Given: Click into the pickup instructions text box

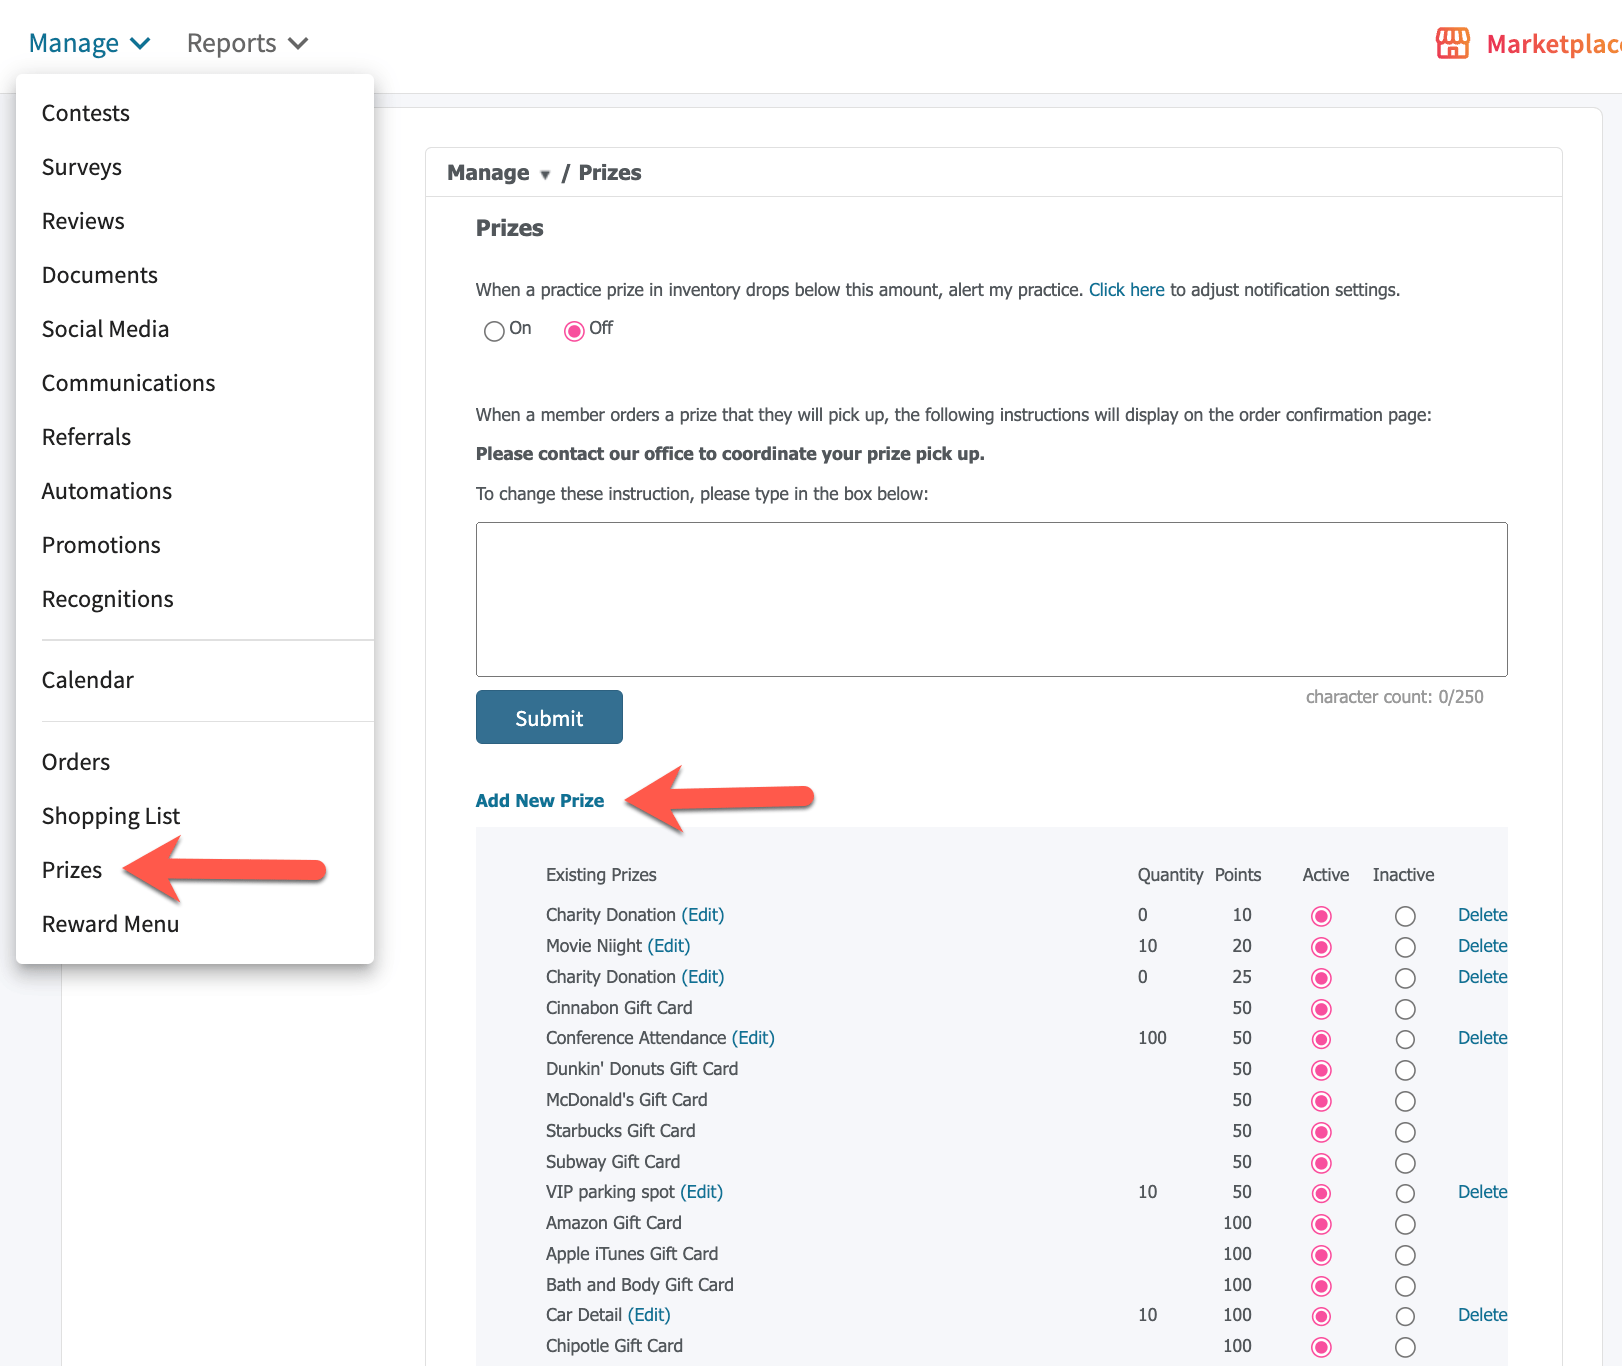Looking at the screenshot, I should click(992, 599).
